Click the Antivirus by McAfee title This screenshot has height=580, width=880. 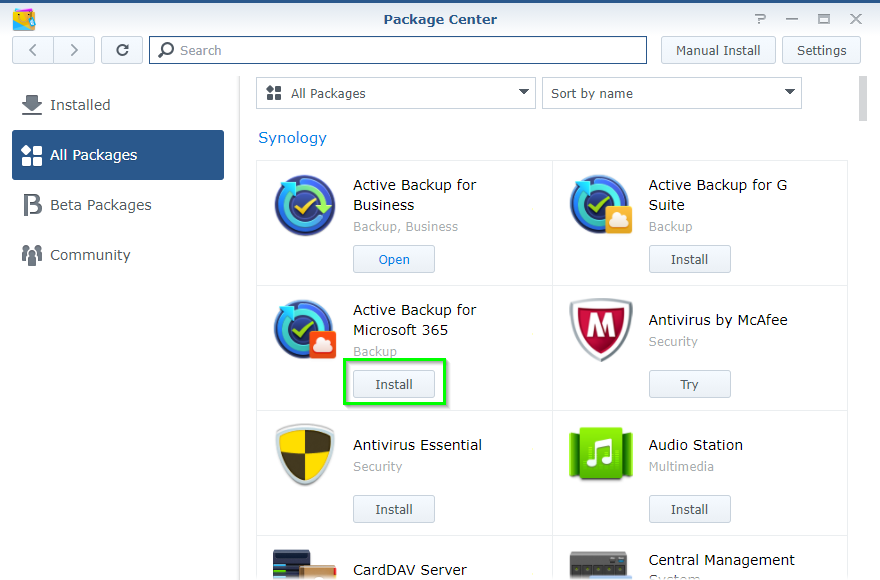pos(718,320)
